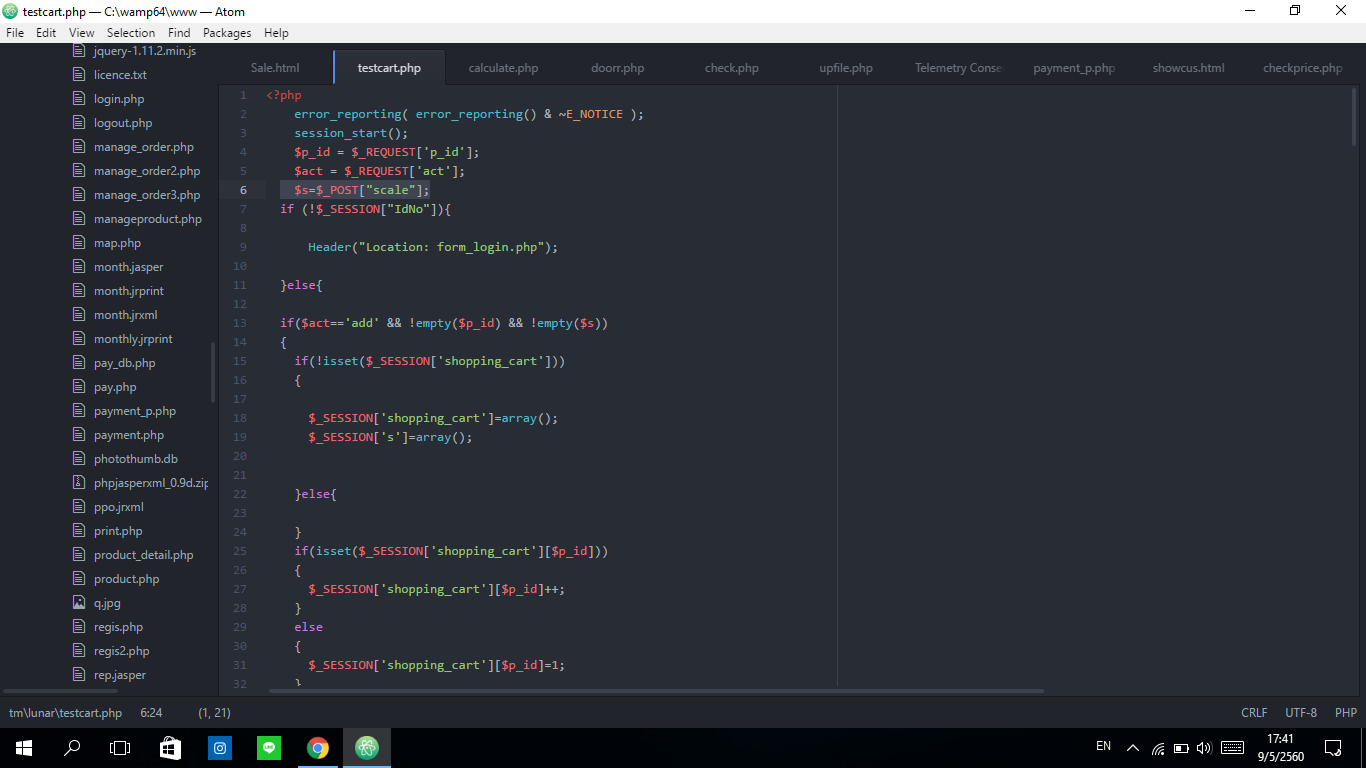Click the network Wi-Fi tray icon
Screen dimensions: 1366x768
click(1158, 747)
